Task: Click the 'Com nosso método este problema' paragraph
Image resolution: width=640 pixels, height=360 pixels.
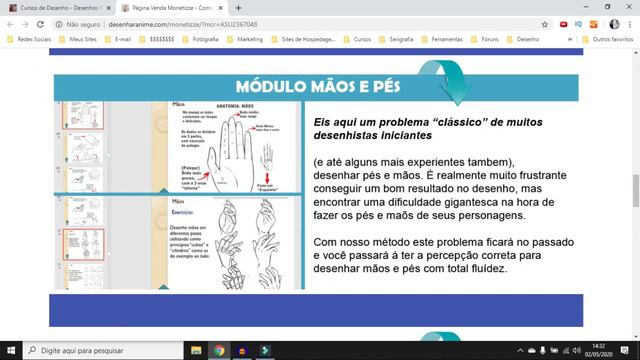Action: [444, 255]
